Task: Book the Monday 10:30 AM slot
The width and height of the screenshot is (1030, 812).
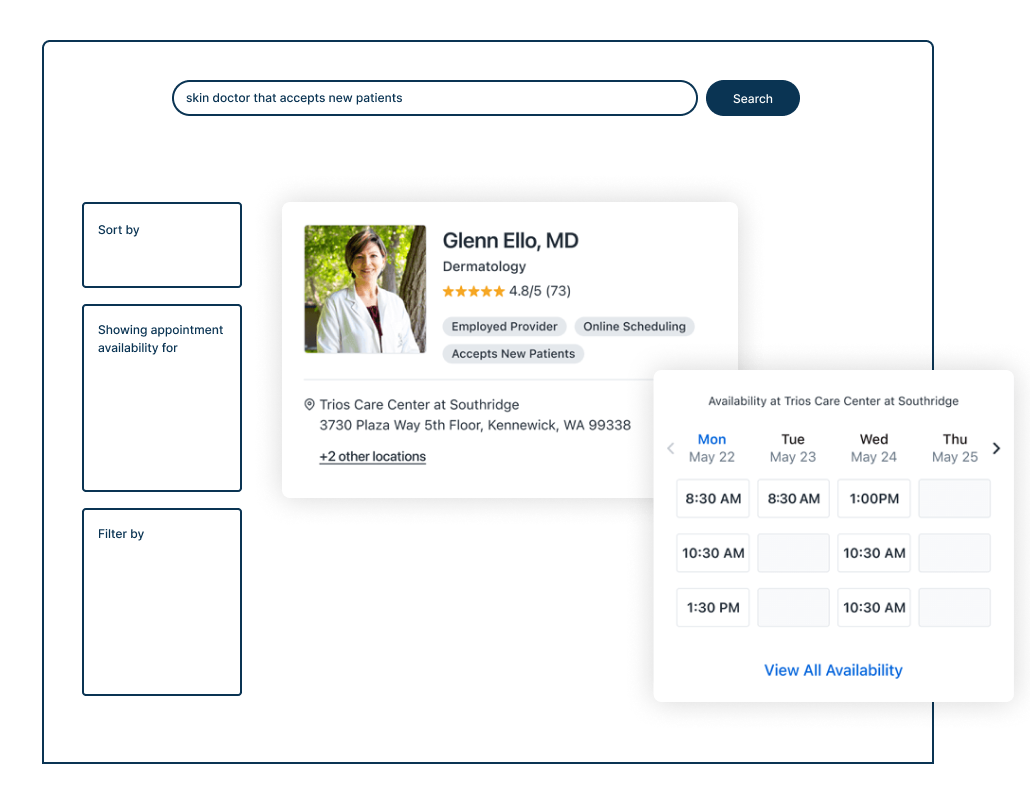Action: click(x=713, y=553)
